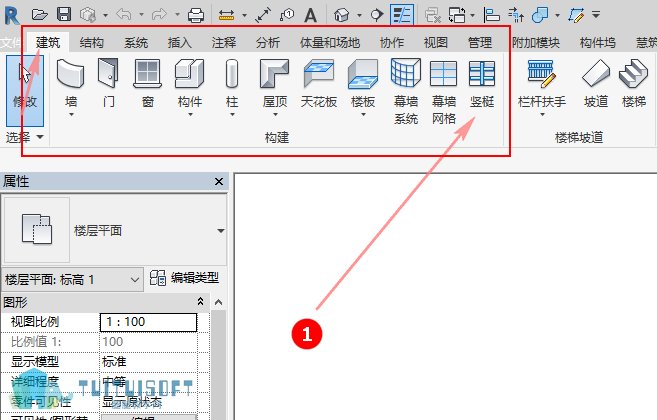Select the Aligned Dimension tool
657x420 pixels.
[263, 15]
